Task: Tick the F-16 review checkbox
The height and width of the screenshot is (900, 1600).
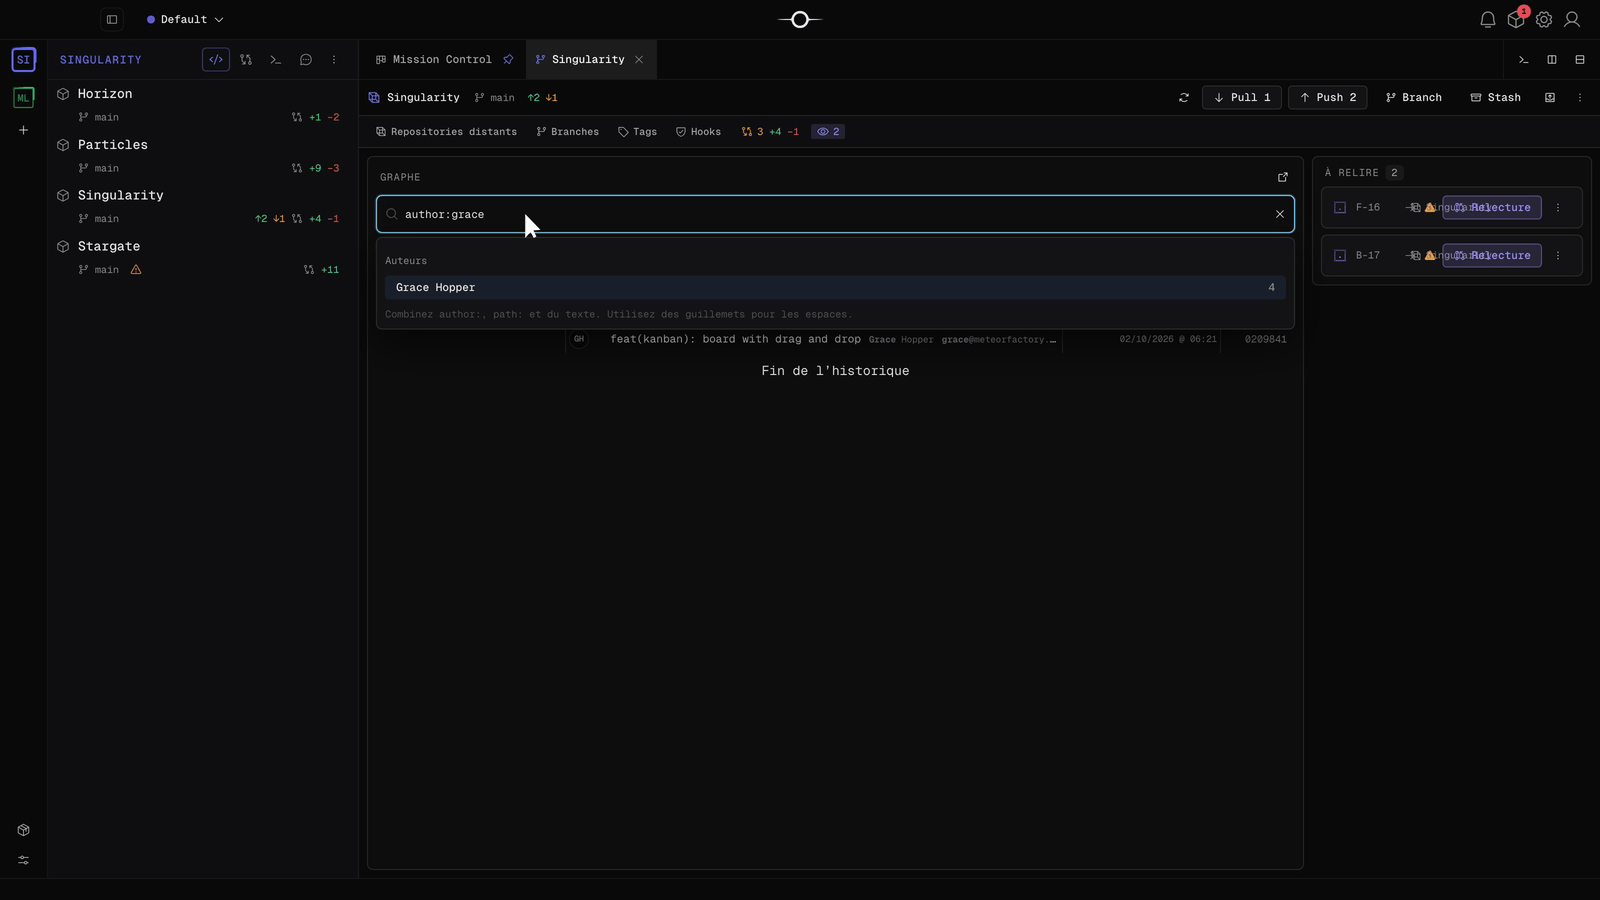Action: pos(1340,208)
